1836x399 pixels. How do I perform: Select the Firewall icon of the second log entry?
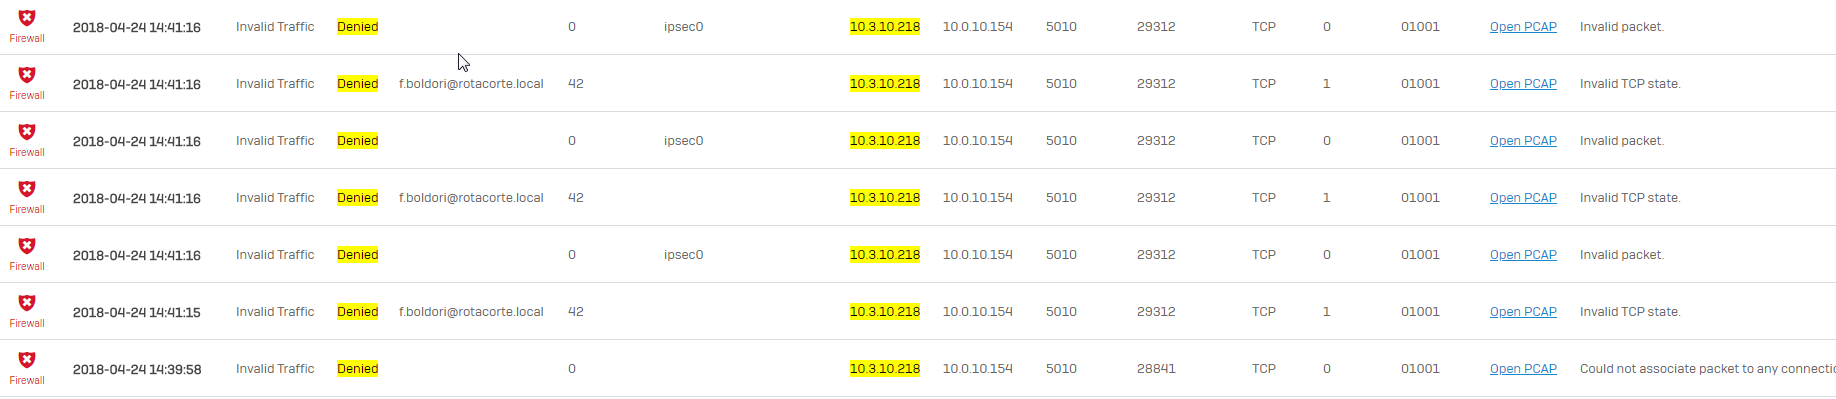[27, 75]
